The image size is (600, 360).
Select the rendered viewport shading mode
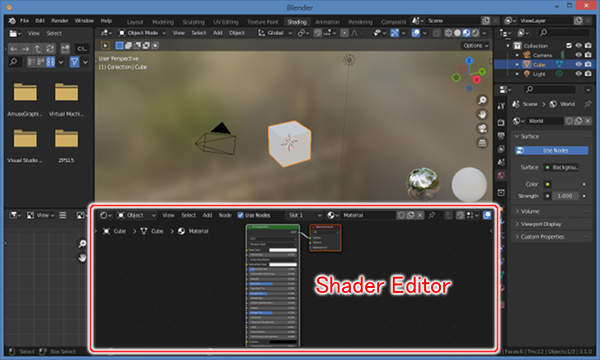(475, 33)
